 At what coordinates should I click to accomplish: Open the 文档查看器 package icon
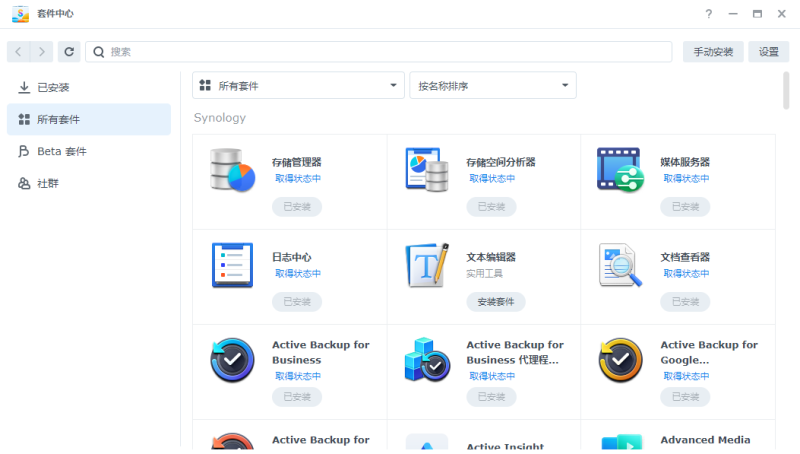[620, 265]
